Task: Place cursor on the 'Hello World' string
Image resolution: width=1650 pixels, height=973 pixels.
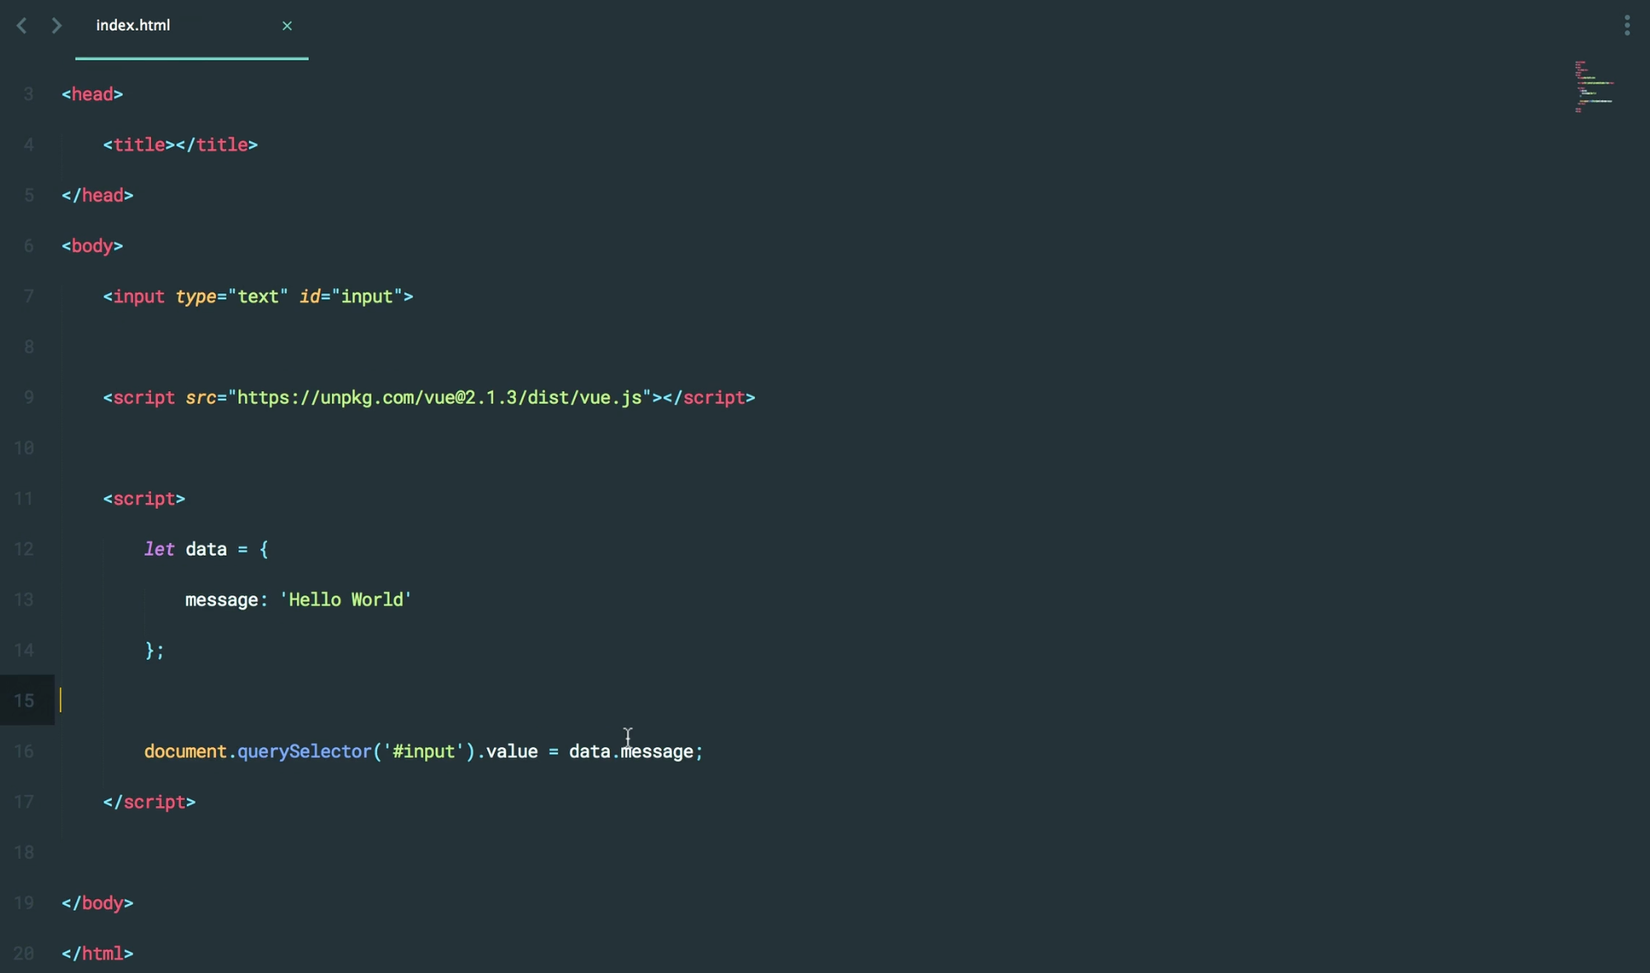Action: [x=346, y=600]
